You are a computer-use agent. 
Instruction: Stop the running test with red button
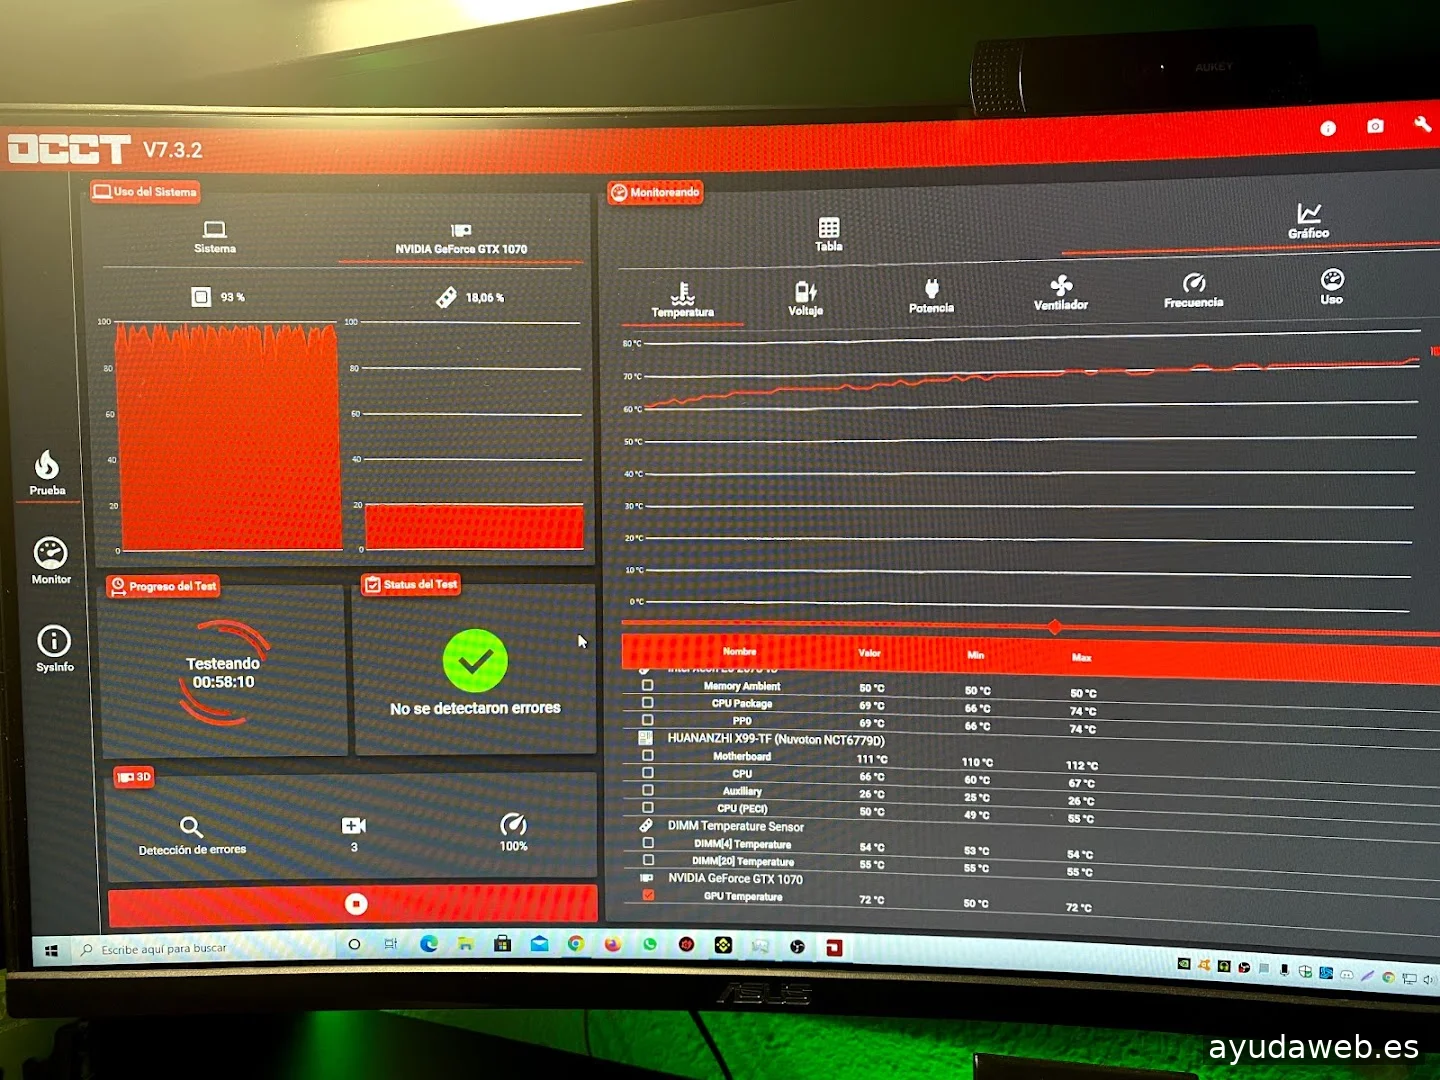coord(354,904)
